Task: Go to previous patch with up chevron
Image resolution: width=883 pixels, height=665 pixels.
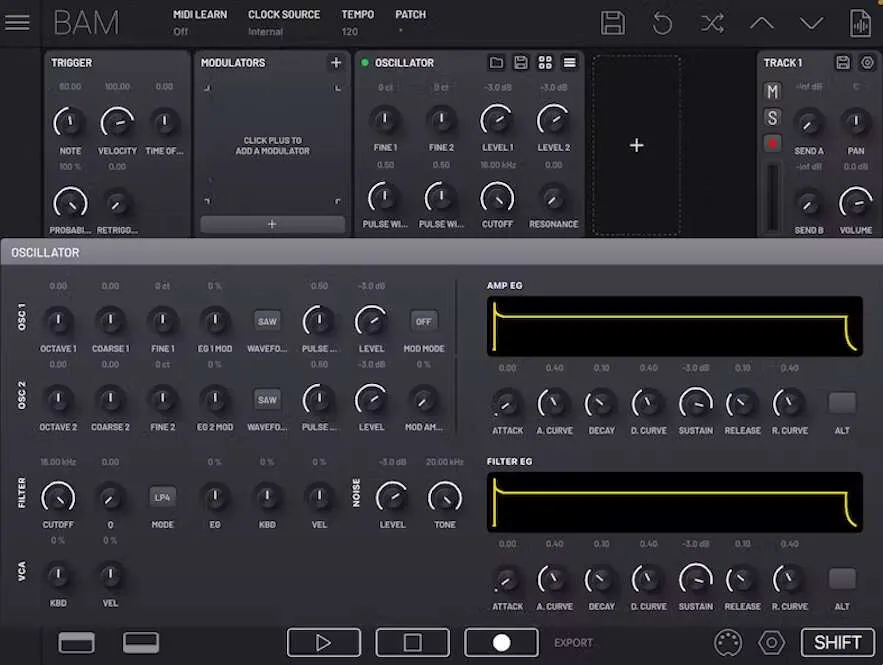Action: click(x=762, y=23)
